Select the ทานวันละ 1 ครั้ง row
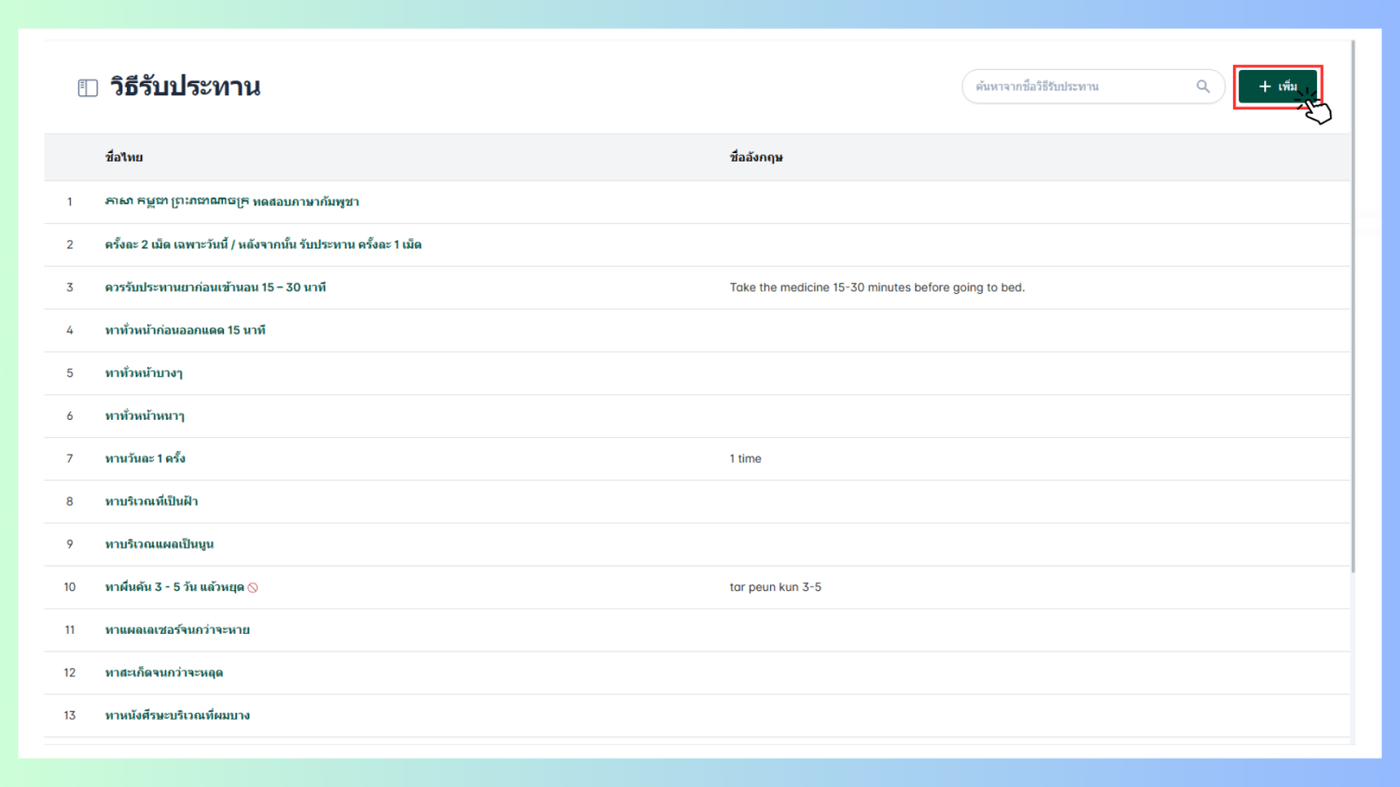 tap(697, 459)
